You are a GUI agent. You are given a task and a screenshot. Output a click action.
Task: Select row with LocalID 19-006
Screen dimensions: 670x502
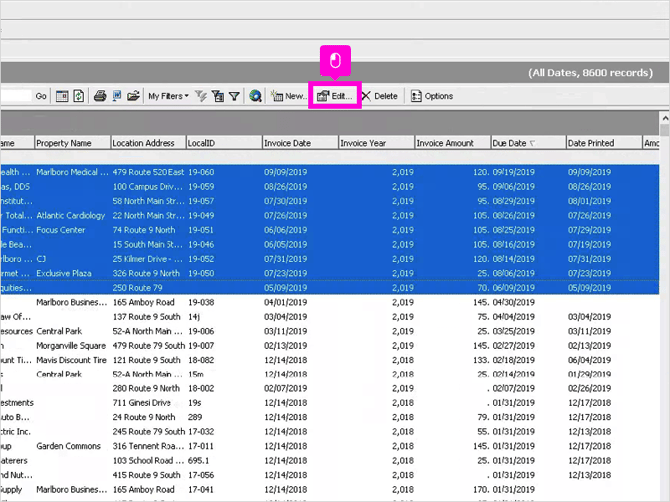pyautogui.click(x=329, y=332)
